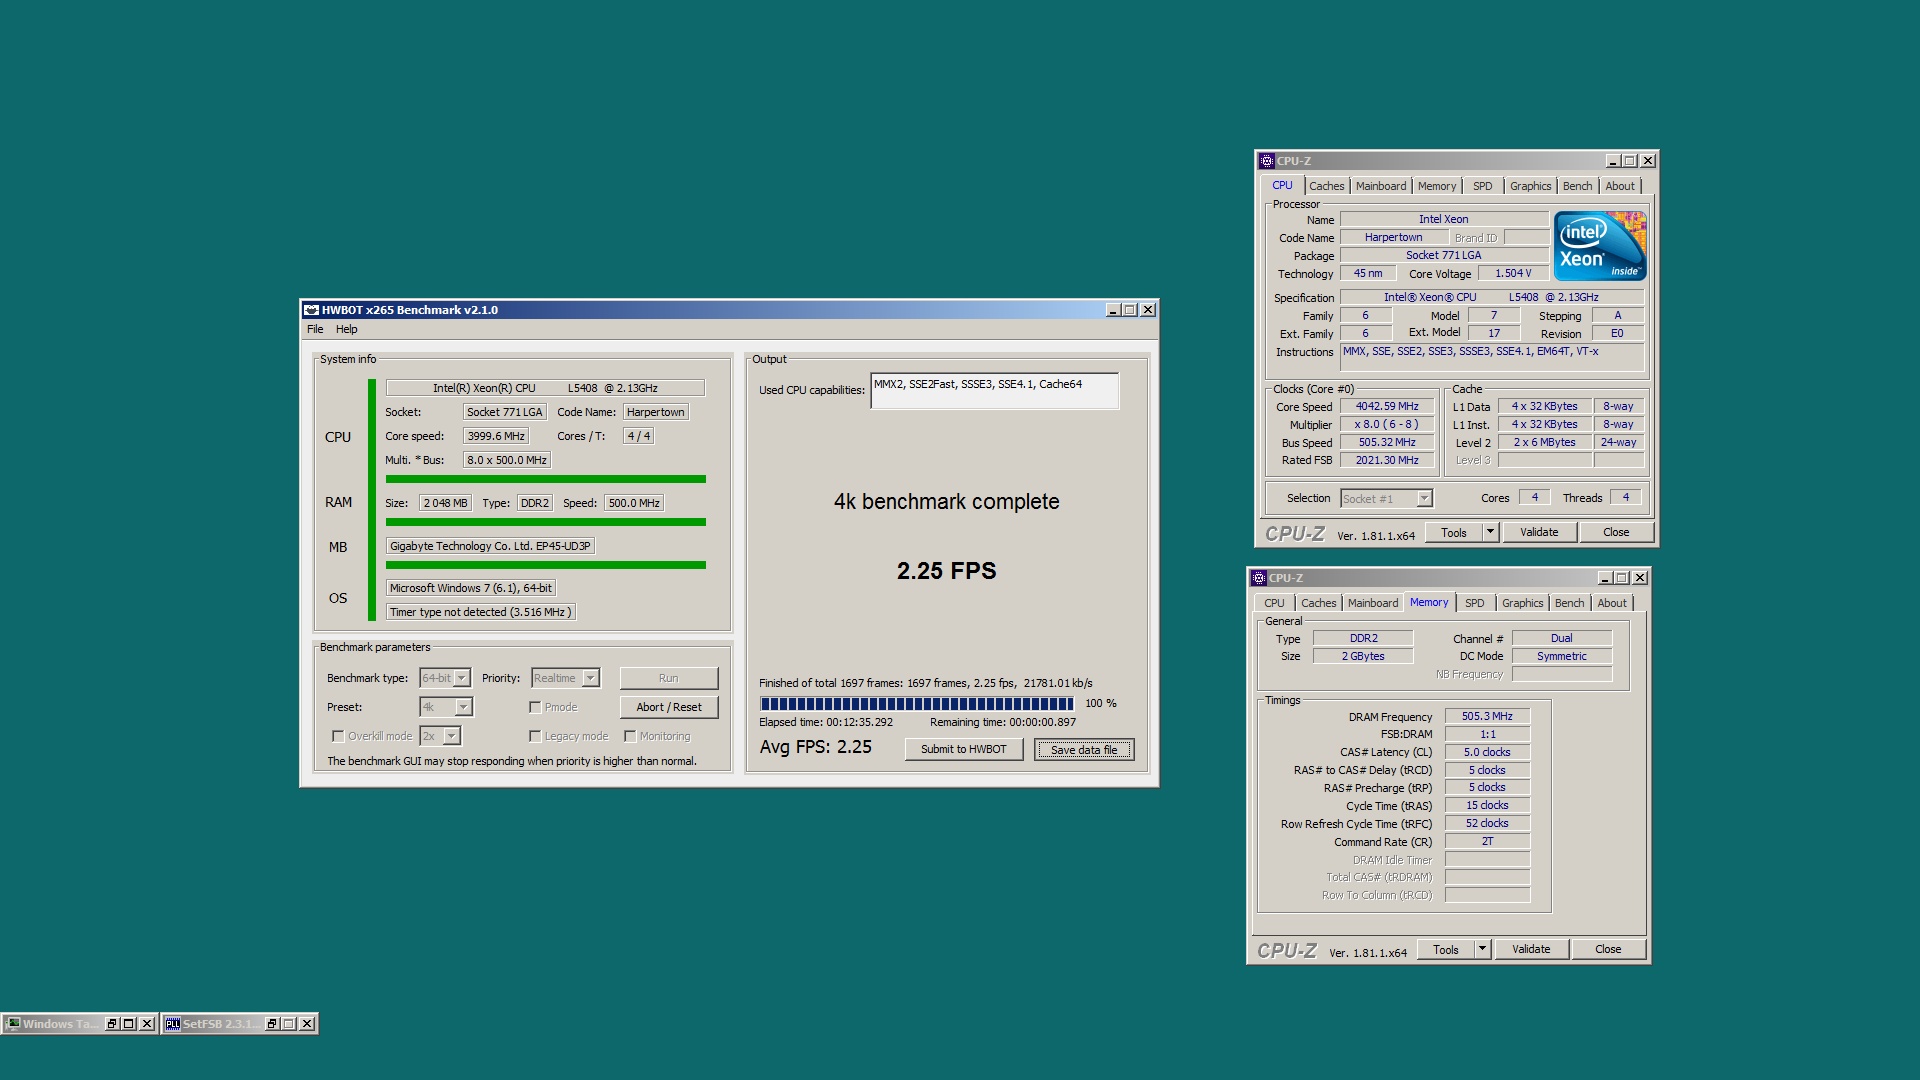This screenshot has height=1080, width=1920.
Task: Open Mainboard tab in CPU-Z memory window
Action: [1372, 603]
